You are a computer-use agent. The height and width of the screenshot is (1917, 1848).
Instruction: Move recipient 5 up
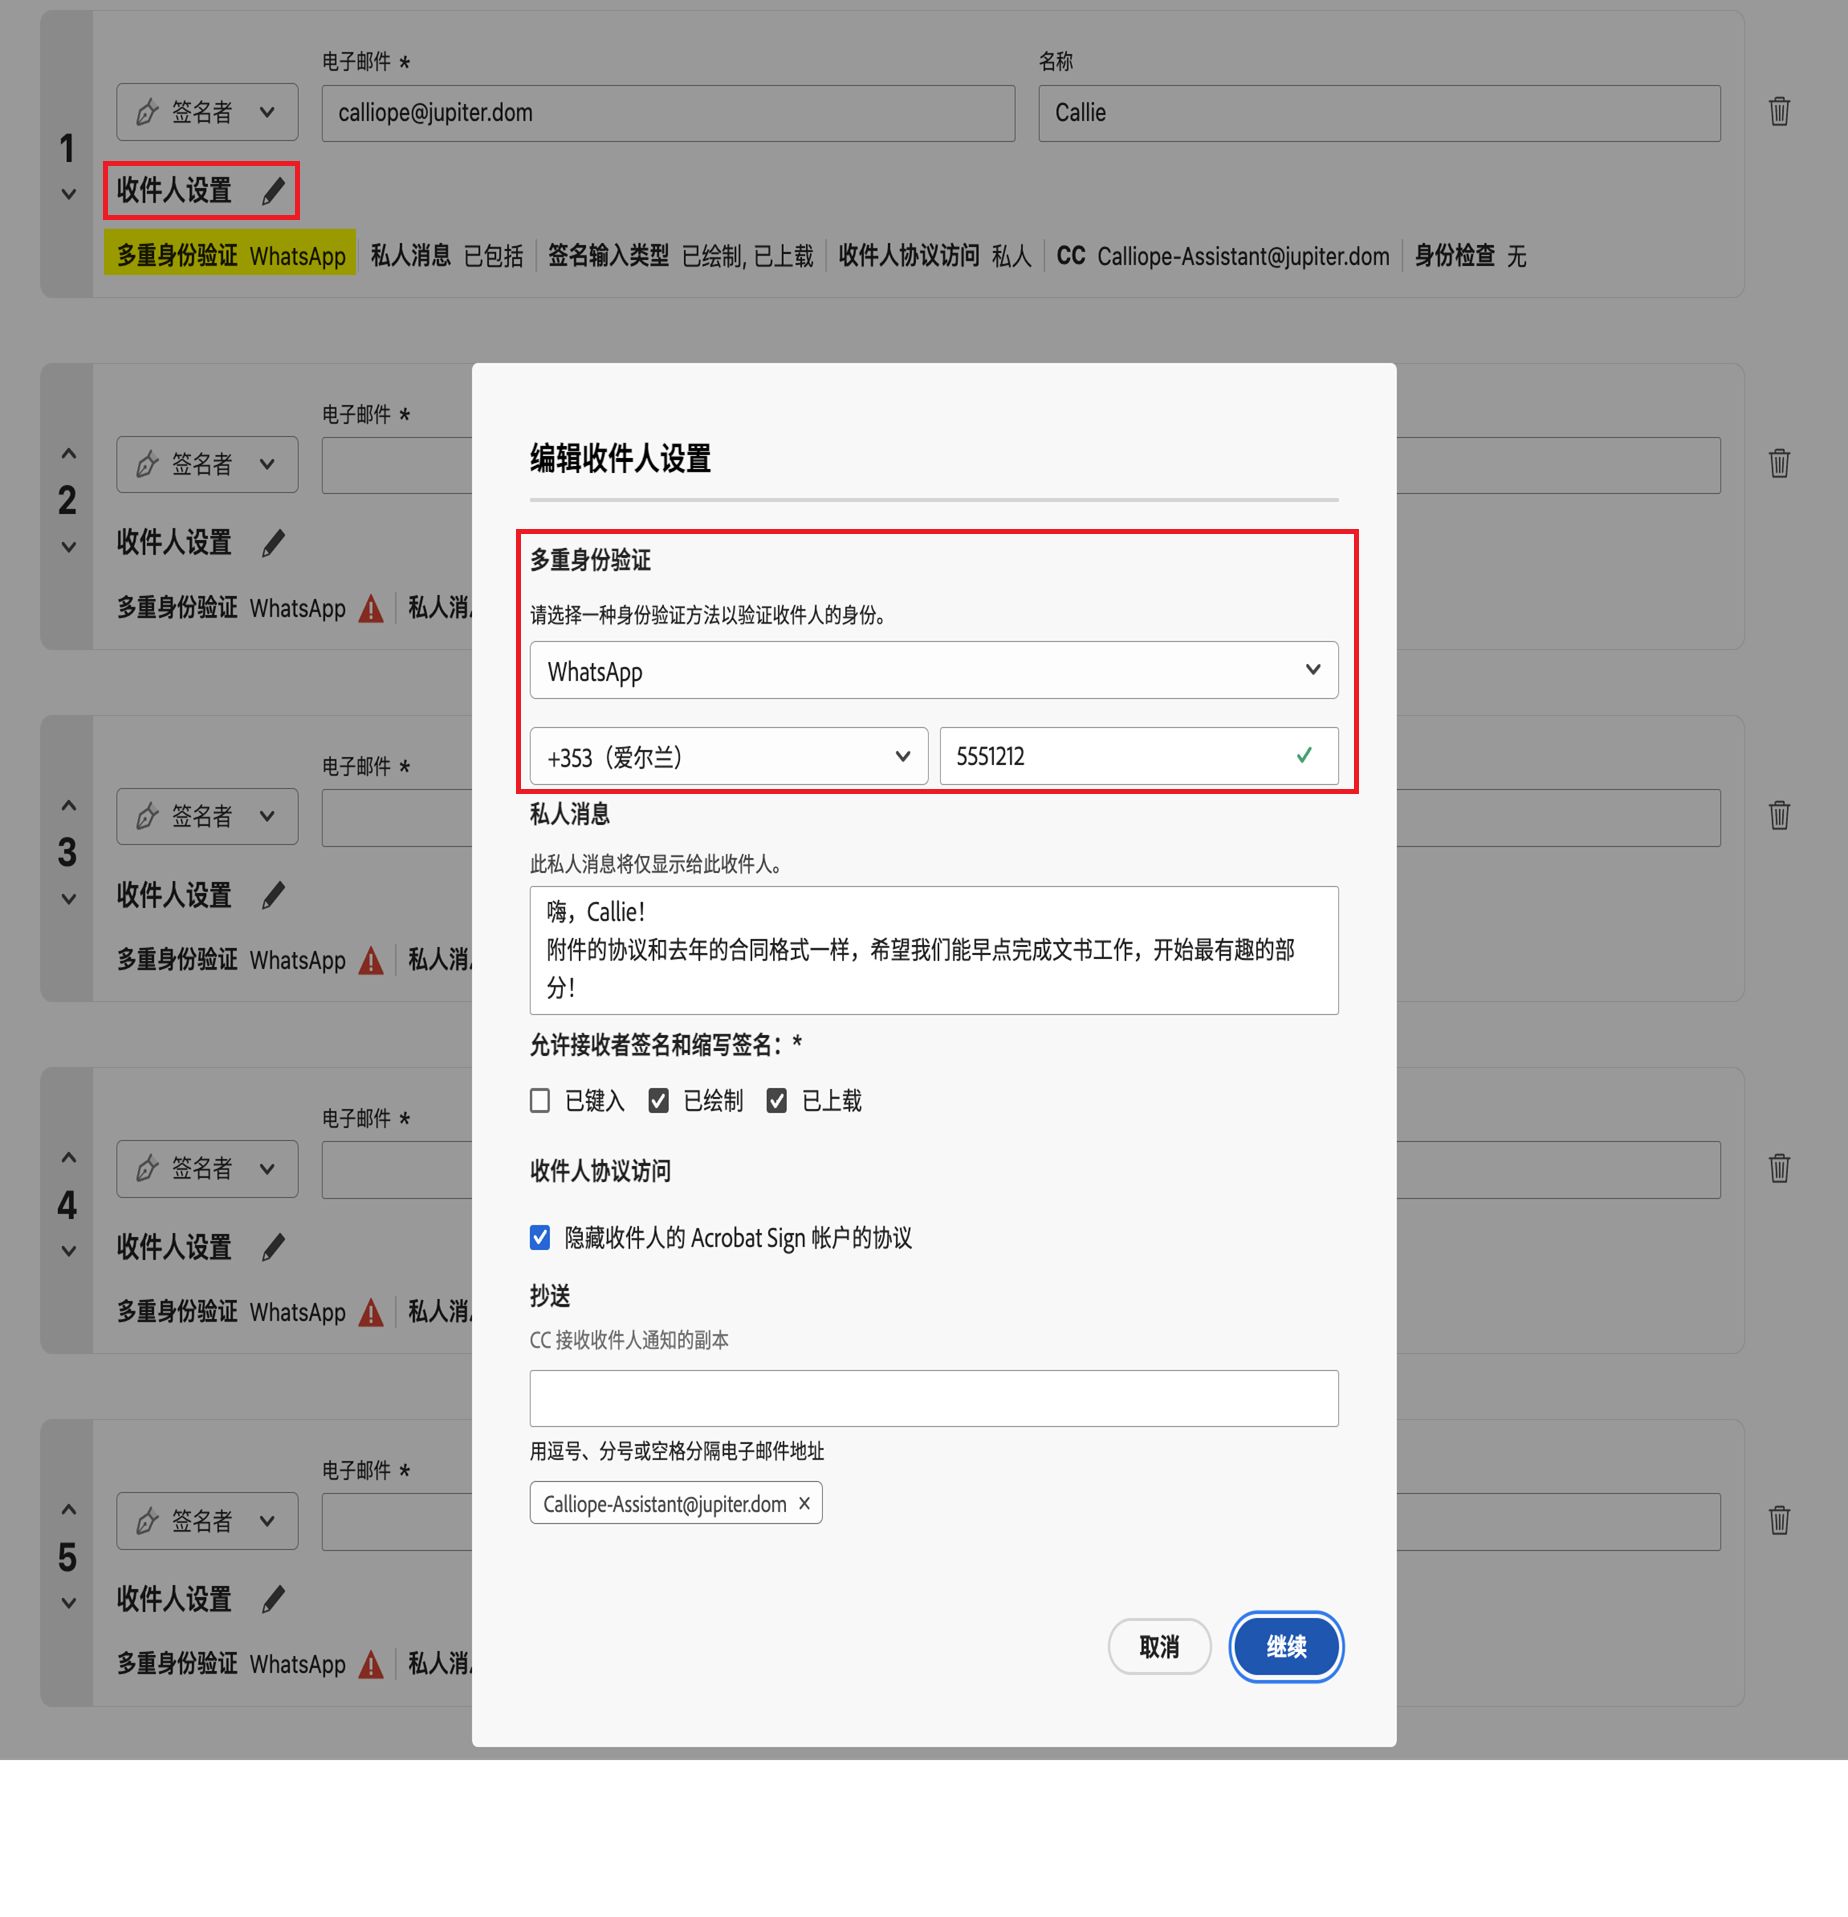[x=68, y=1510]
